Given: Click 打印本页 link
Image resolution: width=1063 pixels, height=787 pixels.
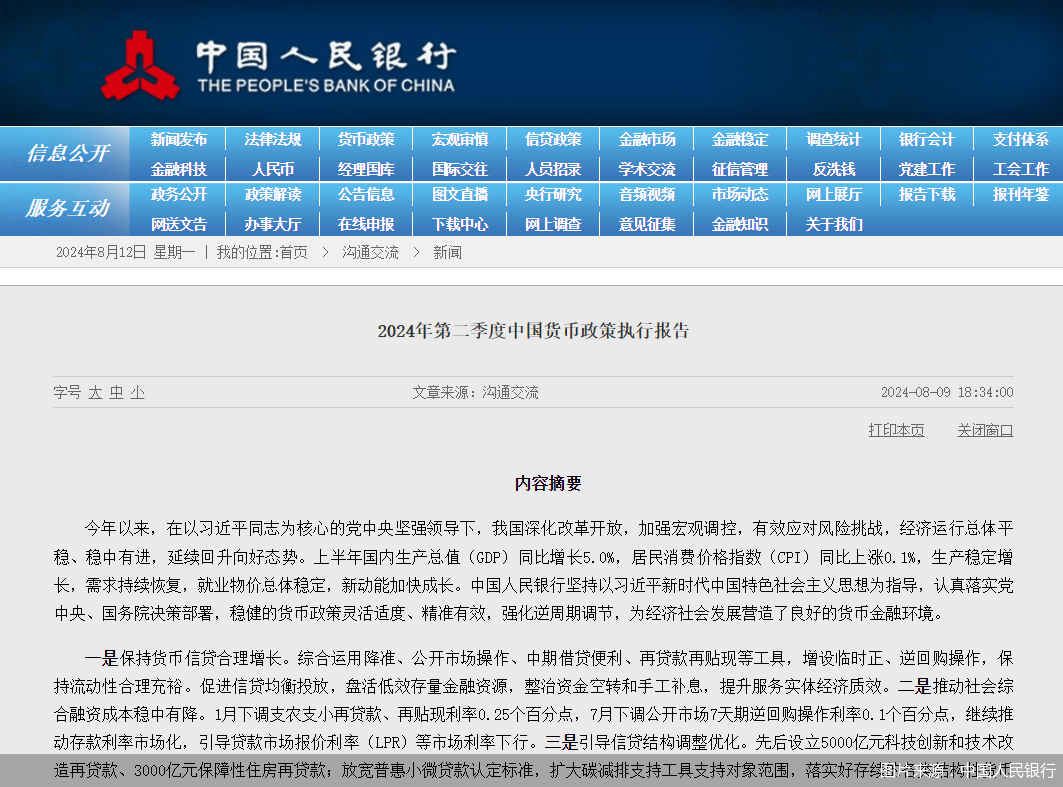Looking at the screenshot, I should [x=896, y=430].
